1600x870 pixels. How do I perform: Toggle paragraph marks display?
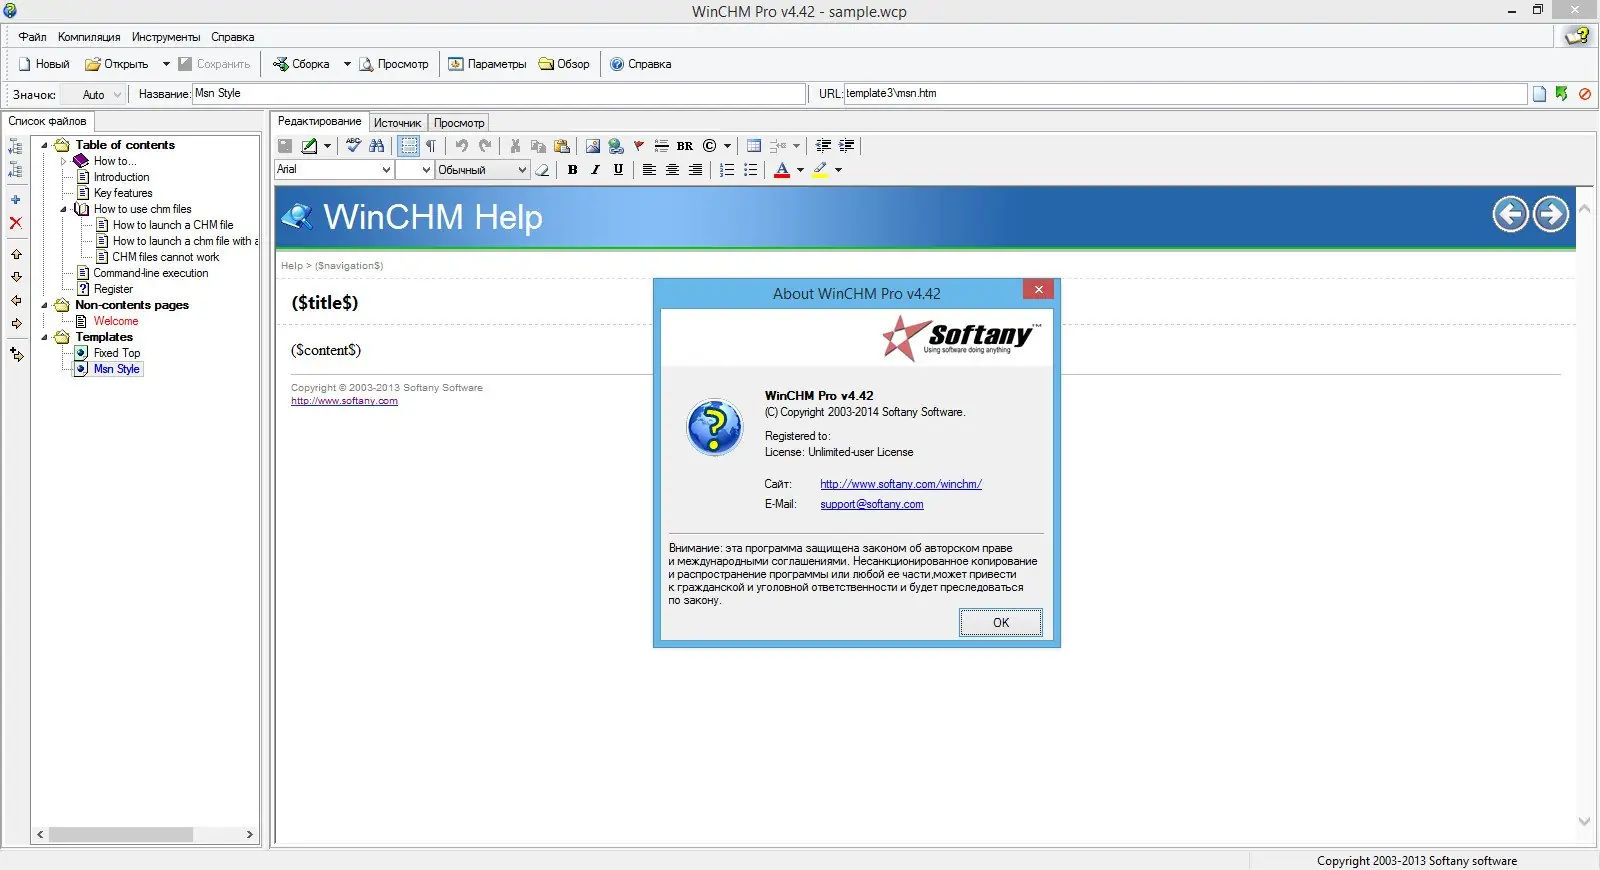pyautogui.click(x=431, y=146)
